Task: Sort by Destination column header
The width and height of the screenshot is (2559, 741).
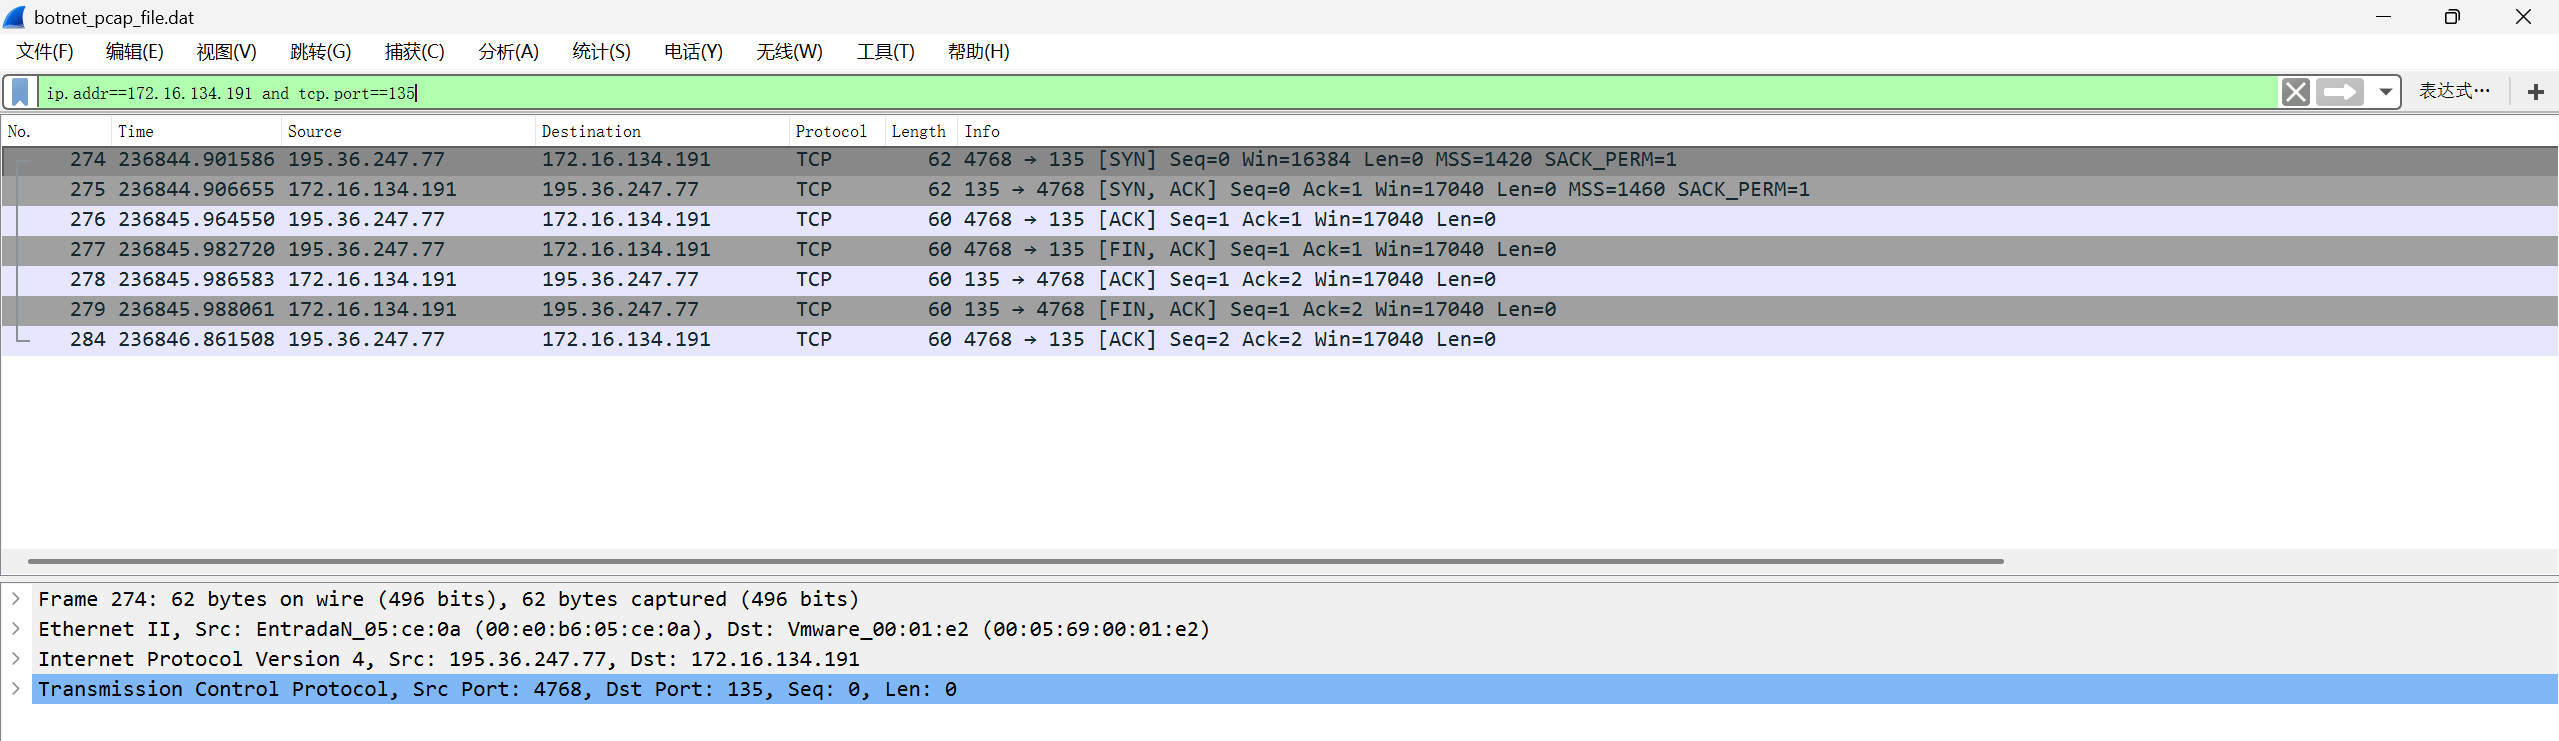Action: pyautogui.click(x=662, y=131)
